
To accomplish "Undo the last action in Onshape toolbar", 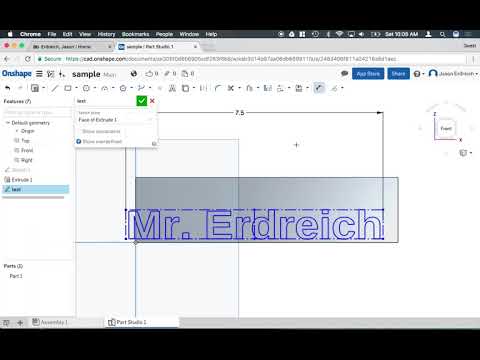I will (x=8, y=88).
